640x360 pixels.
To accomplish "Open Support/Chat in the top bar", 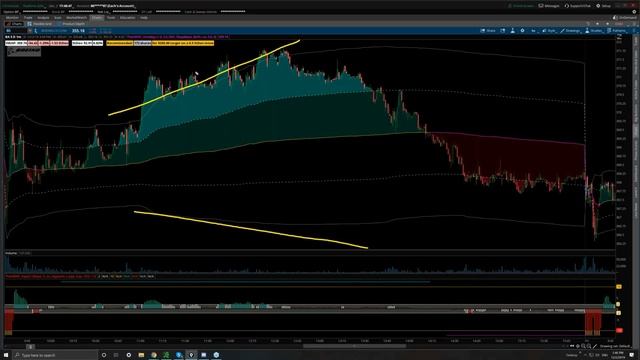I will 578,6.
